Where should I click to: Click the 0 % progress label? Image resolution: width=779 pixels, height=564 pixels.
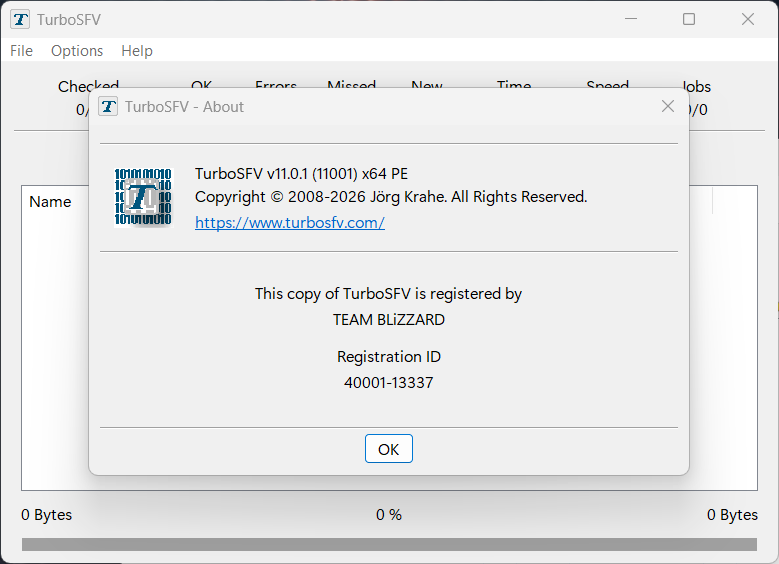tap(389, 515)
